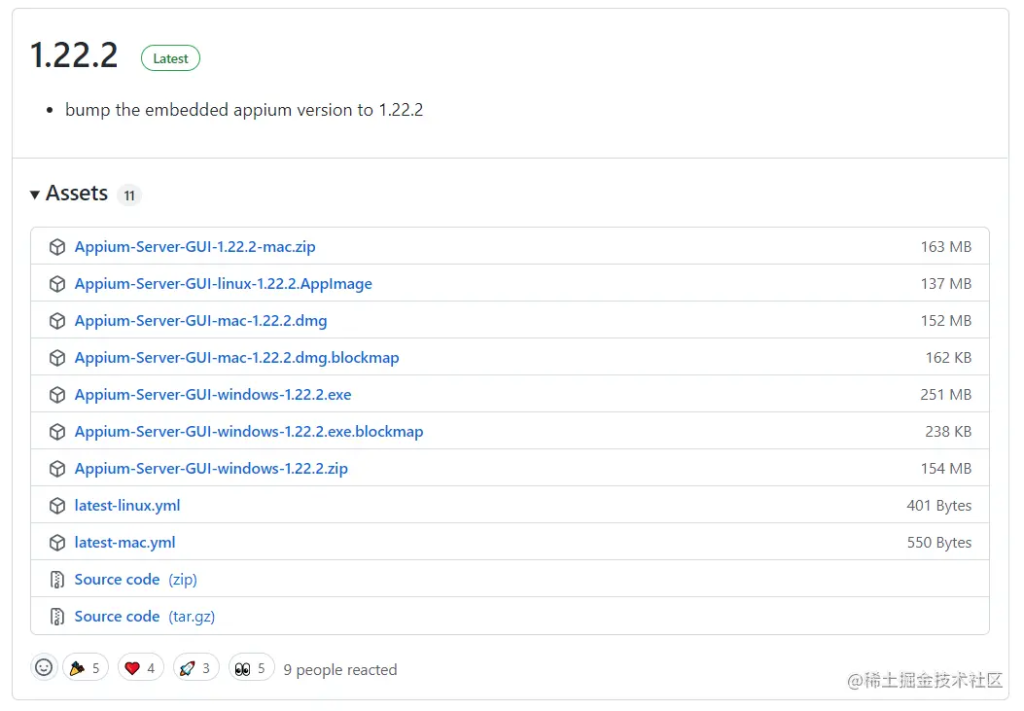Click package icon beside Appium-Server-GUI-windows-1.22.2.zip
This screenshot has height=711, width=1024.
pos(57,469)
